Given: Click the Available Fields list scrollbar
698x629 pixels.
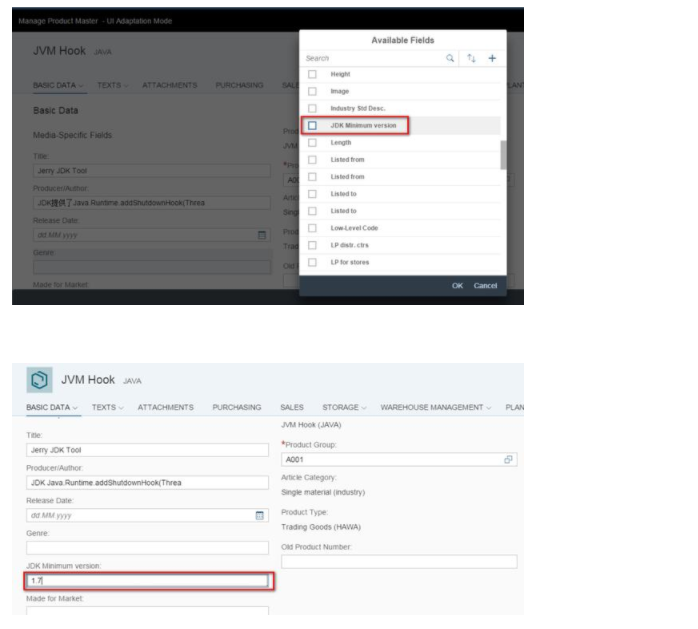Looking at the screenshot, I should pyautogui.click(x=503, y=155).
